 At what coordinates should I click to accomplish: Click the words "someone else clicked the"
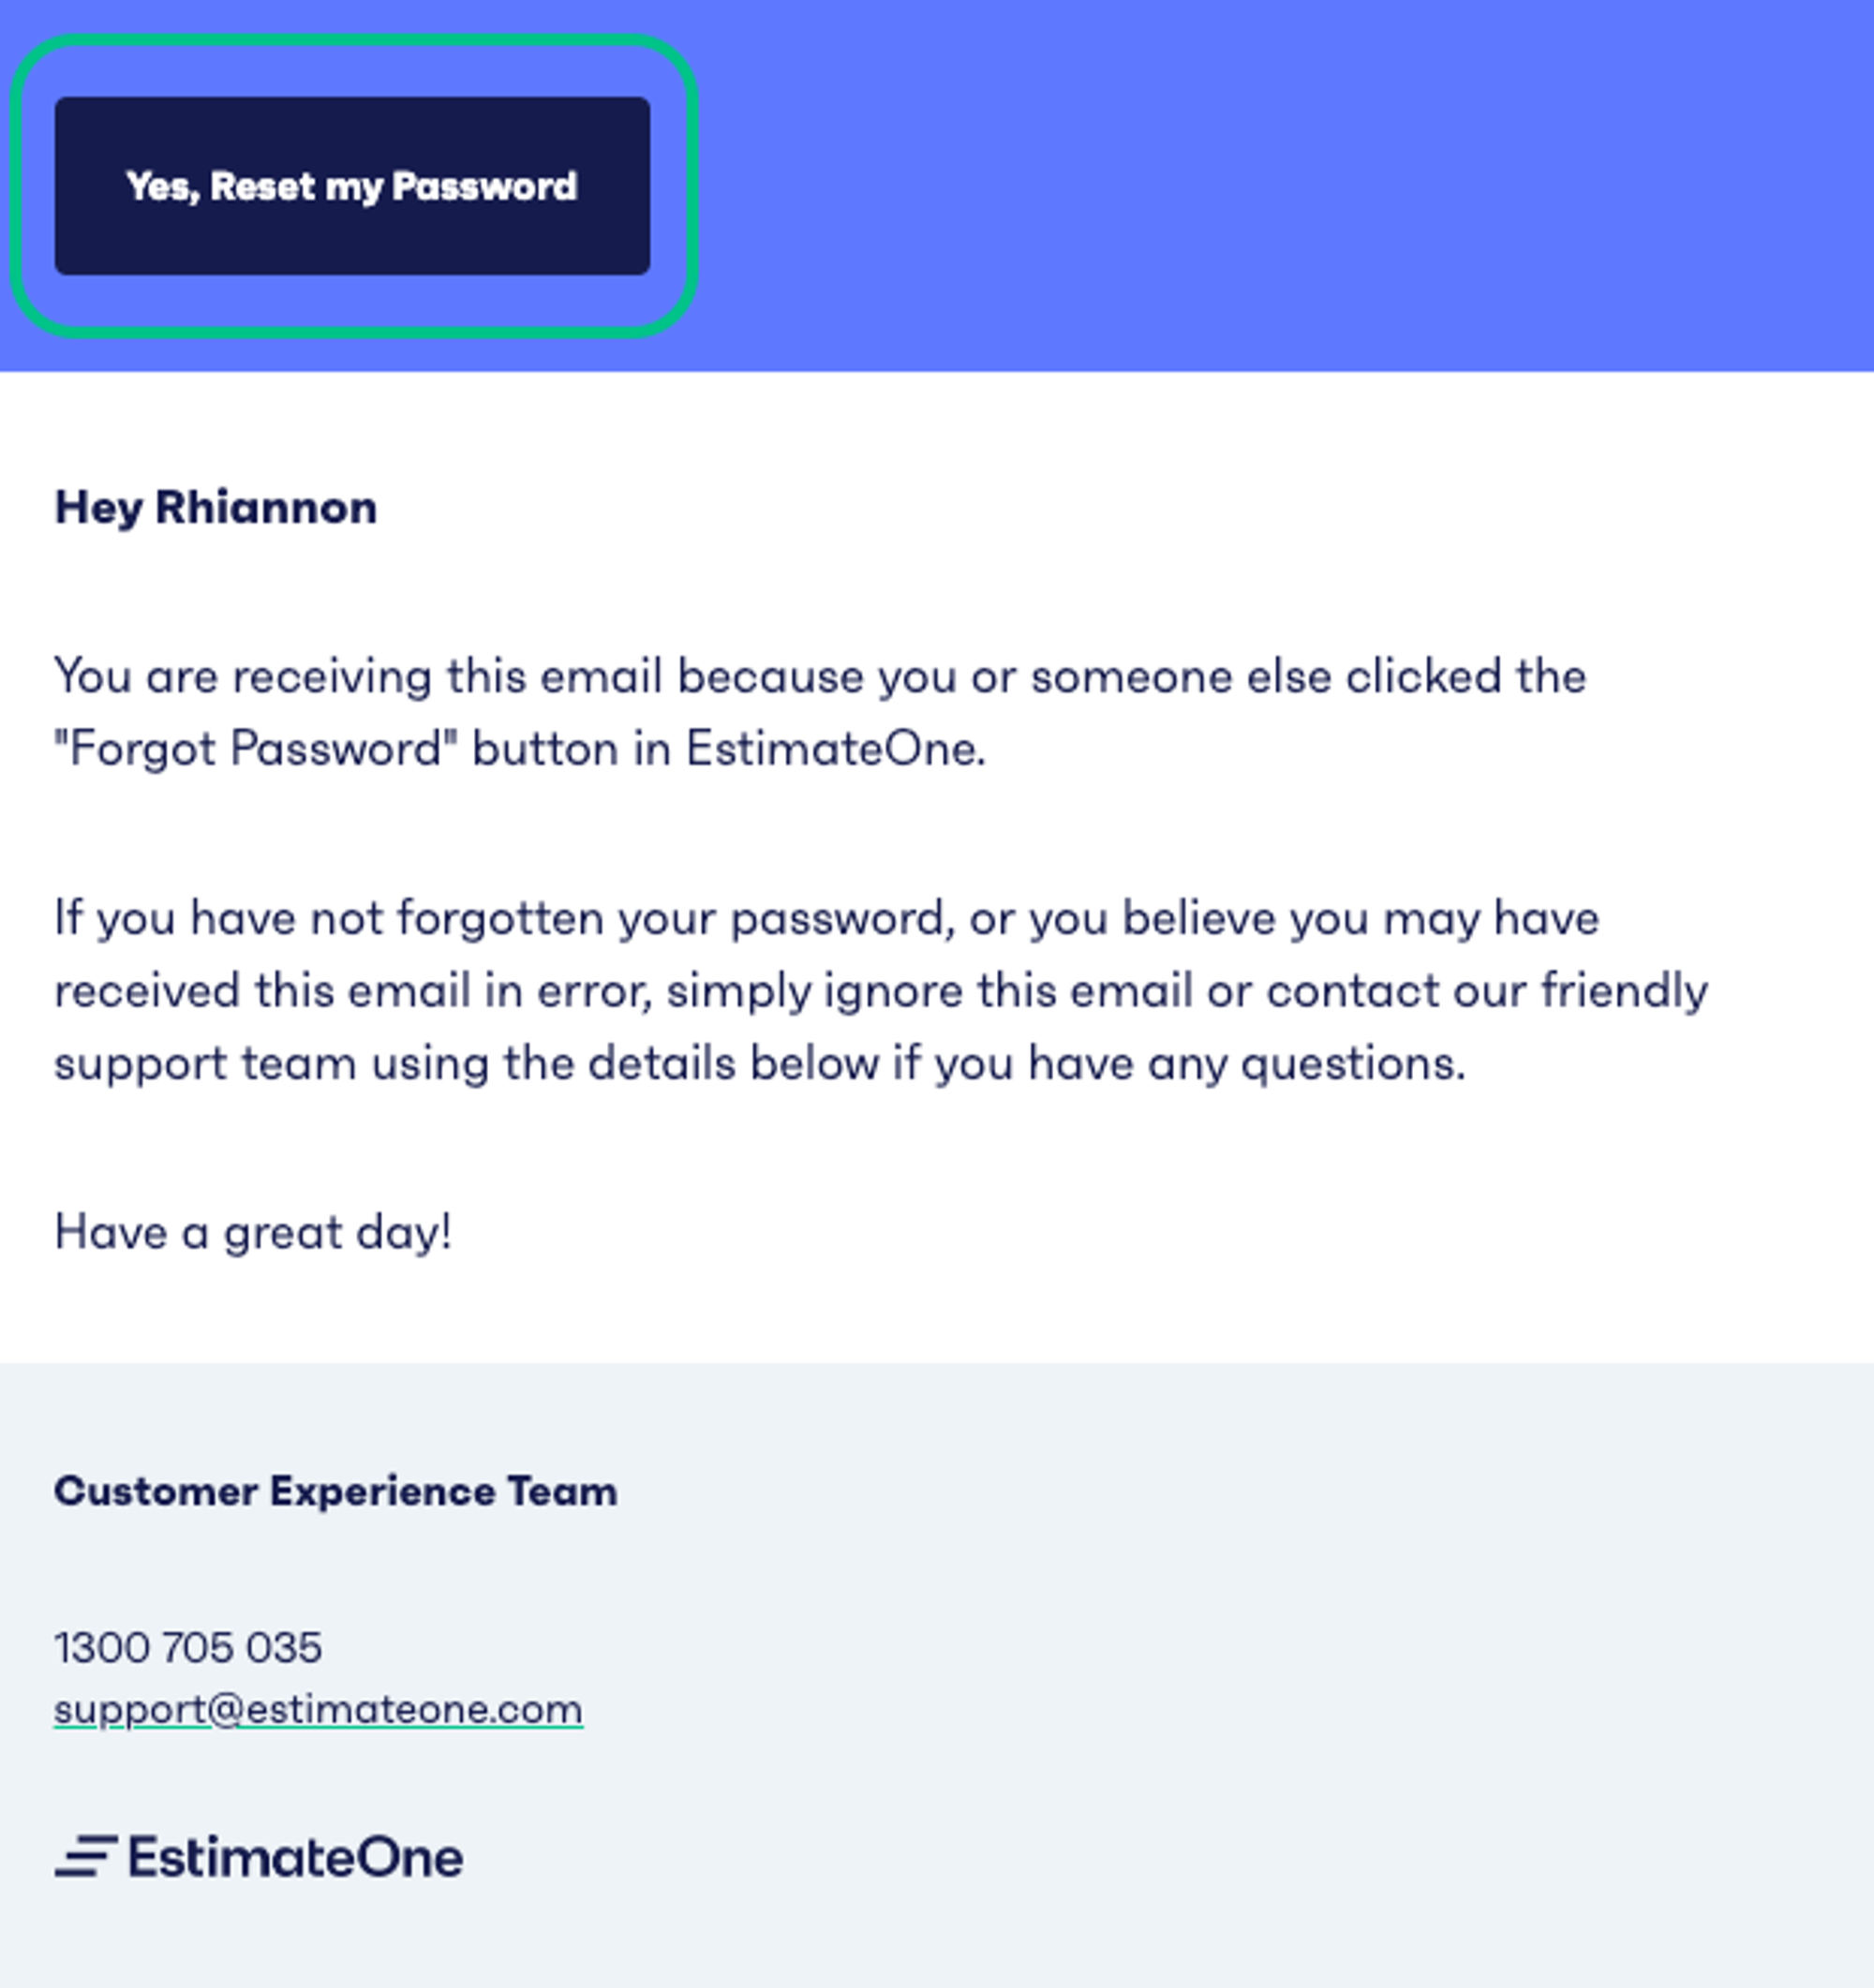pyautogui.click(x=1309, y=677)
